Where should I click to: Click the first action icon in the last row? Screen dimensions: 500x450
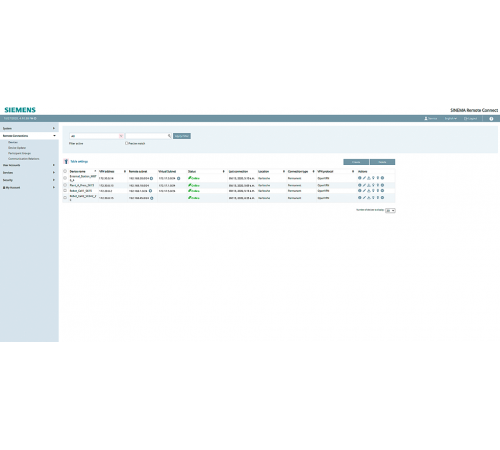(x=360, y=198)
